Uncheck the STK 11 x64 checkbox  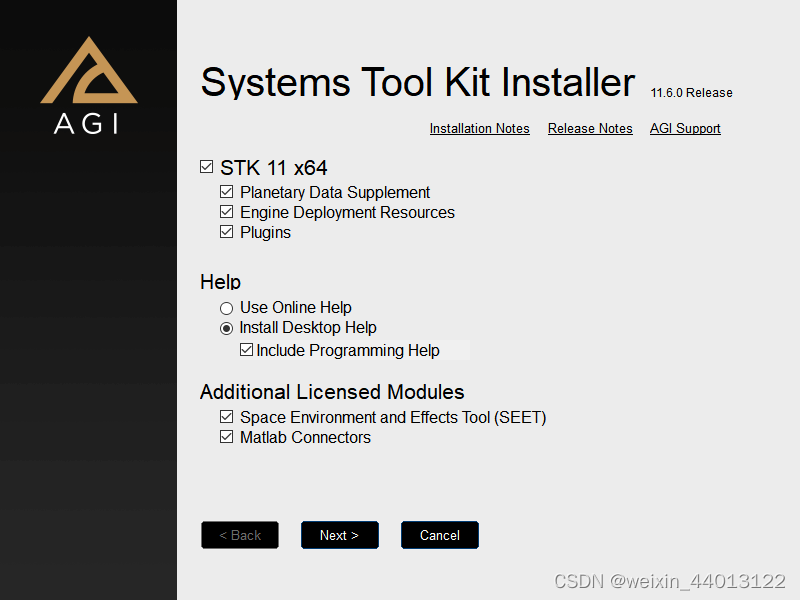point(207,167)
